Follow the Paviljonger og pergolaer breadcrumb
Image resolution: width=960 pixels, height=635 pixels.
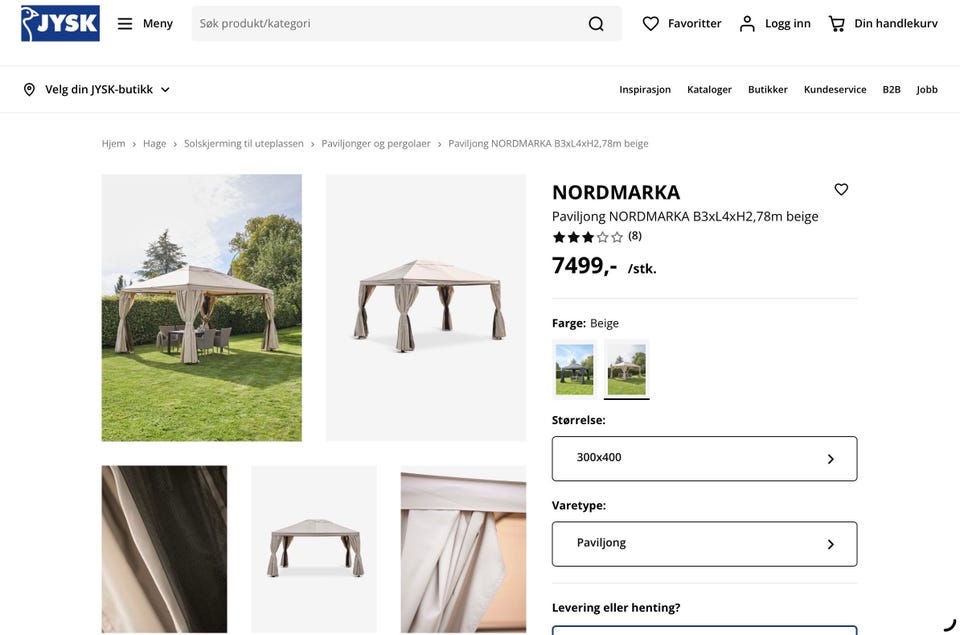tap(375, 143)
